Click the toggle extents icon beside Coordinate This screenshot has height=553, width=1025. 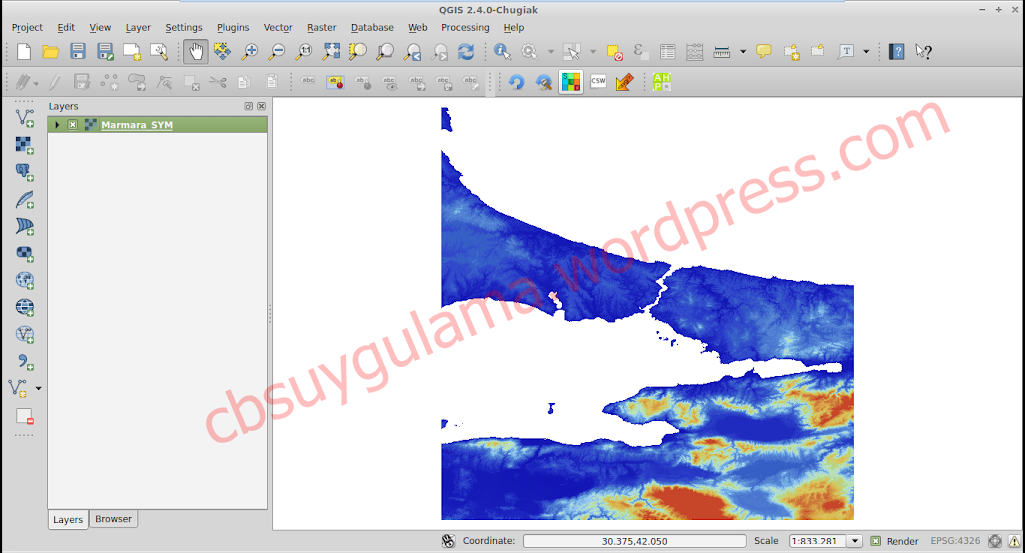click(448, 541)
